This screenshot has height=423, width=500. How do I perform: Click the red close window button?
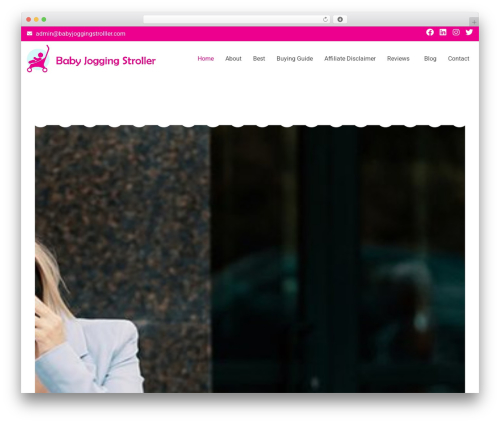(29, 19)
